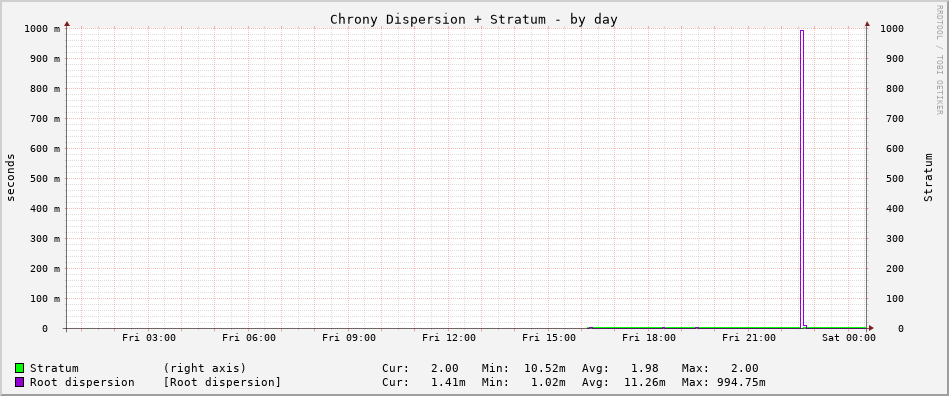The width and height of the screenshot is (949, 396).
Task: Click the "800 m" seconds axis label
Action: 45,88
